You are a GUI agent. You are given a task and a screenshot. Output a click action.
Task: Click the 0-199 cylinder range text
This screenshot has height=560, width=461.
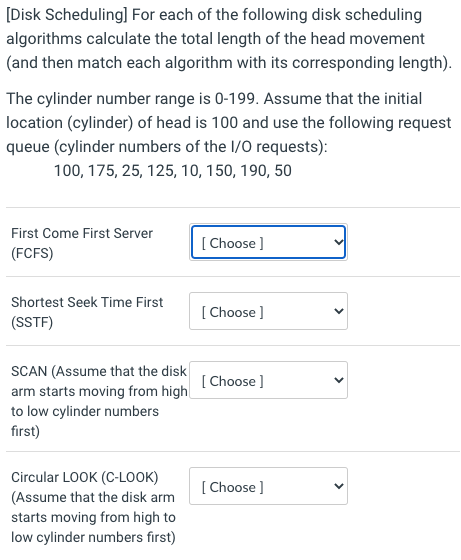pos(235,99)
